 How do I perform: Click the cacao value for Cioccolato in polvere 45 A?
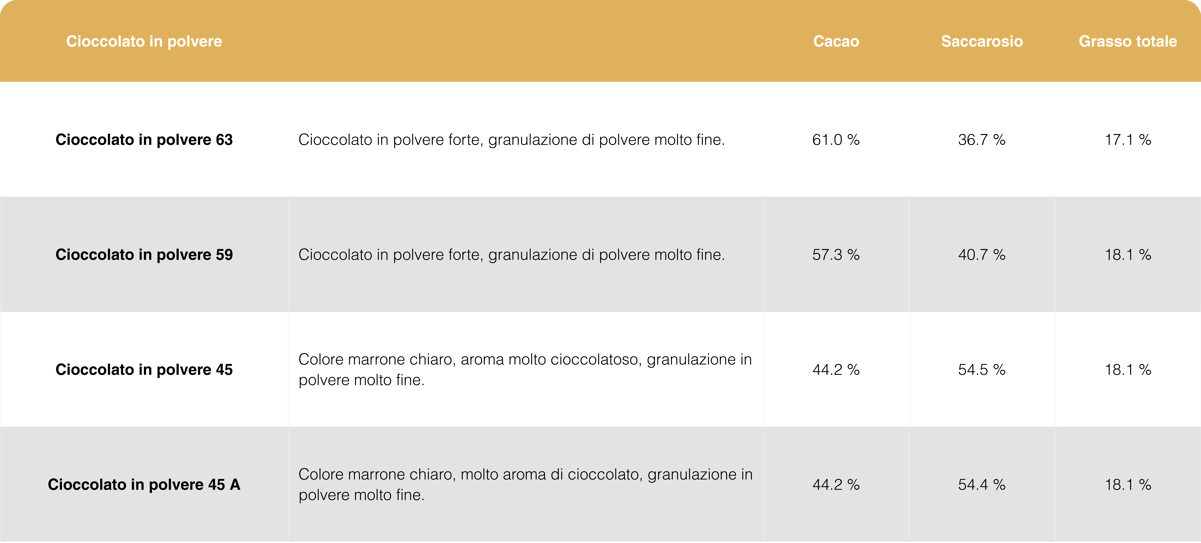point(836,485)
